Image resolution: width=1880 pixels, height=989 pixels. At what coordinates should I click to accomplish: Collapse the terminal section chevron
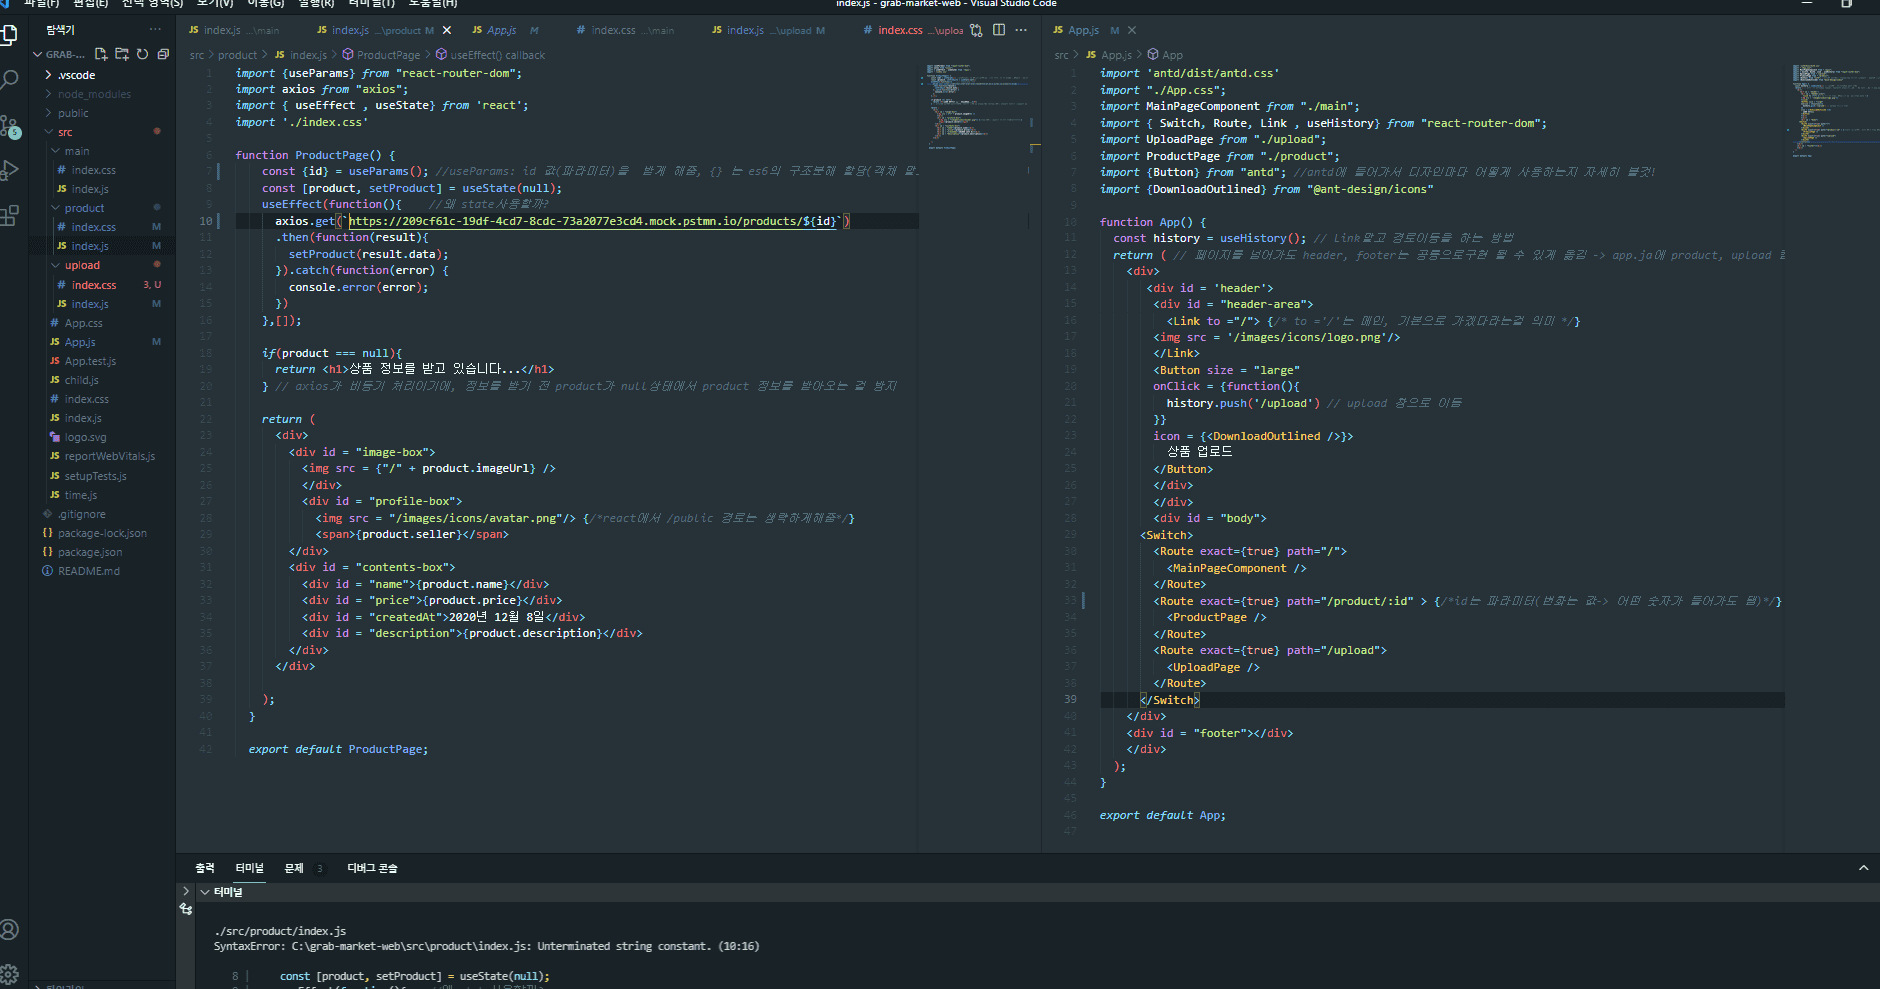pyautogui.click(x=205, y=892)
